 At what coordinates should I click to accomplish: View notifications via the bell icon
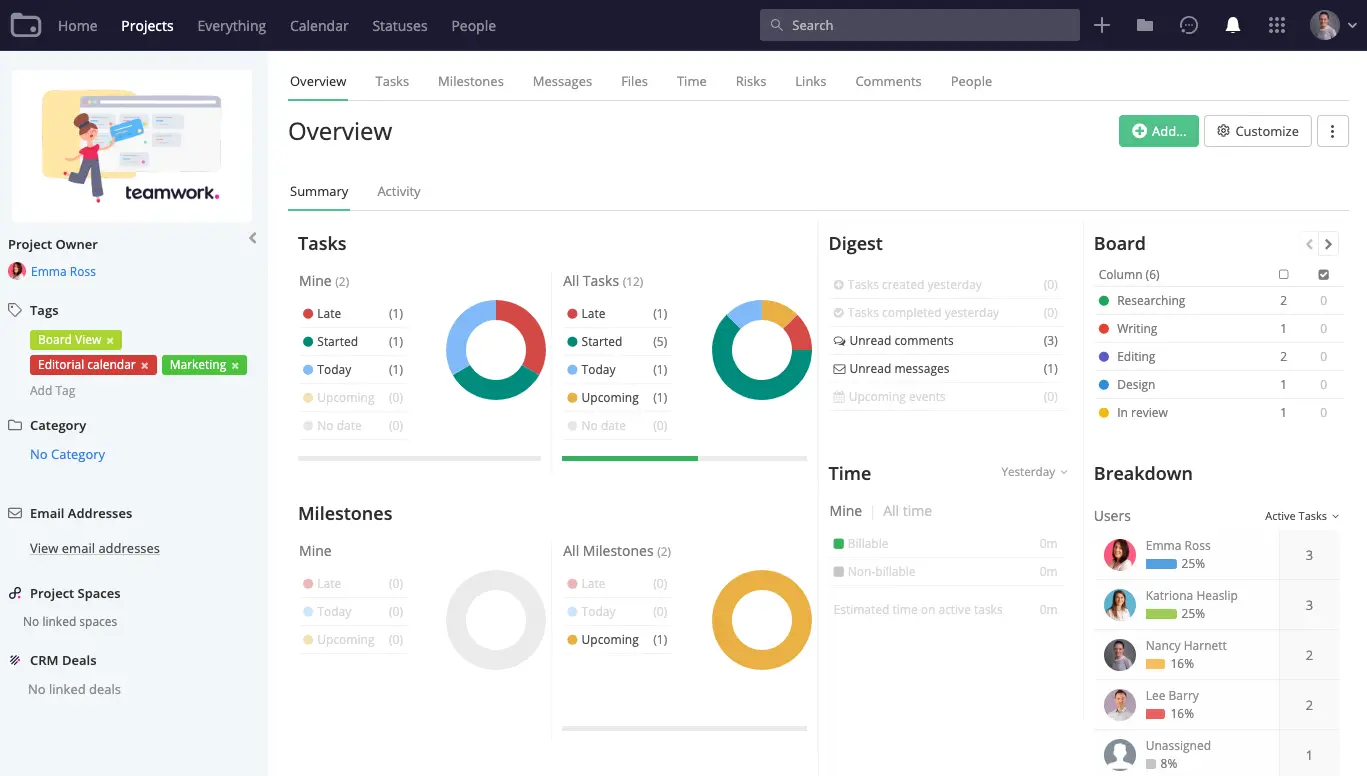click(x=1233, y=24)
